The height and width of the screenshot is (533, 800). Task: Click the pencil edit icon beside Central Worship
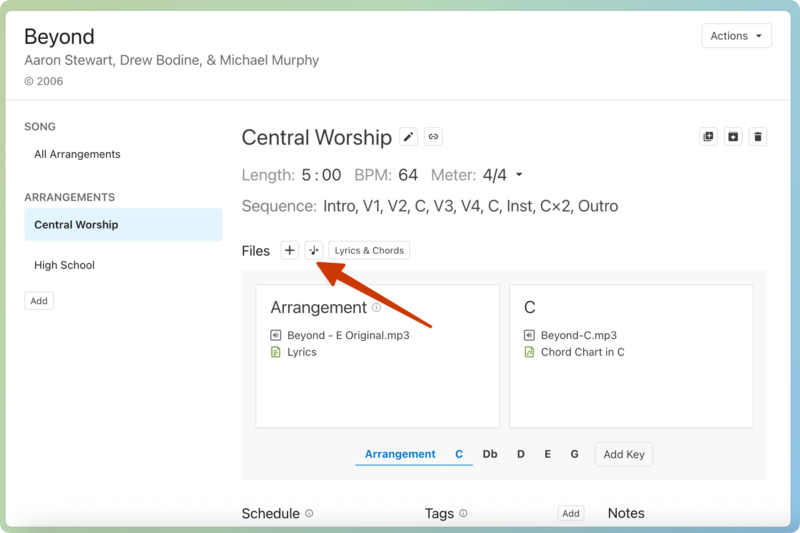[408, 137]
